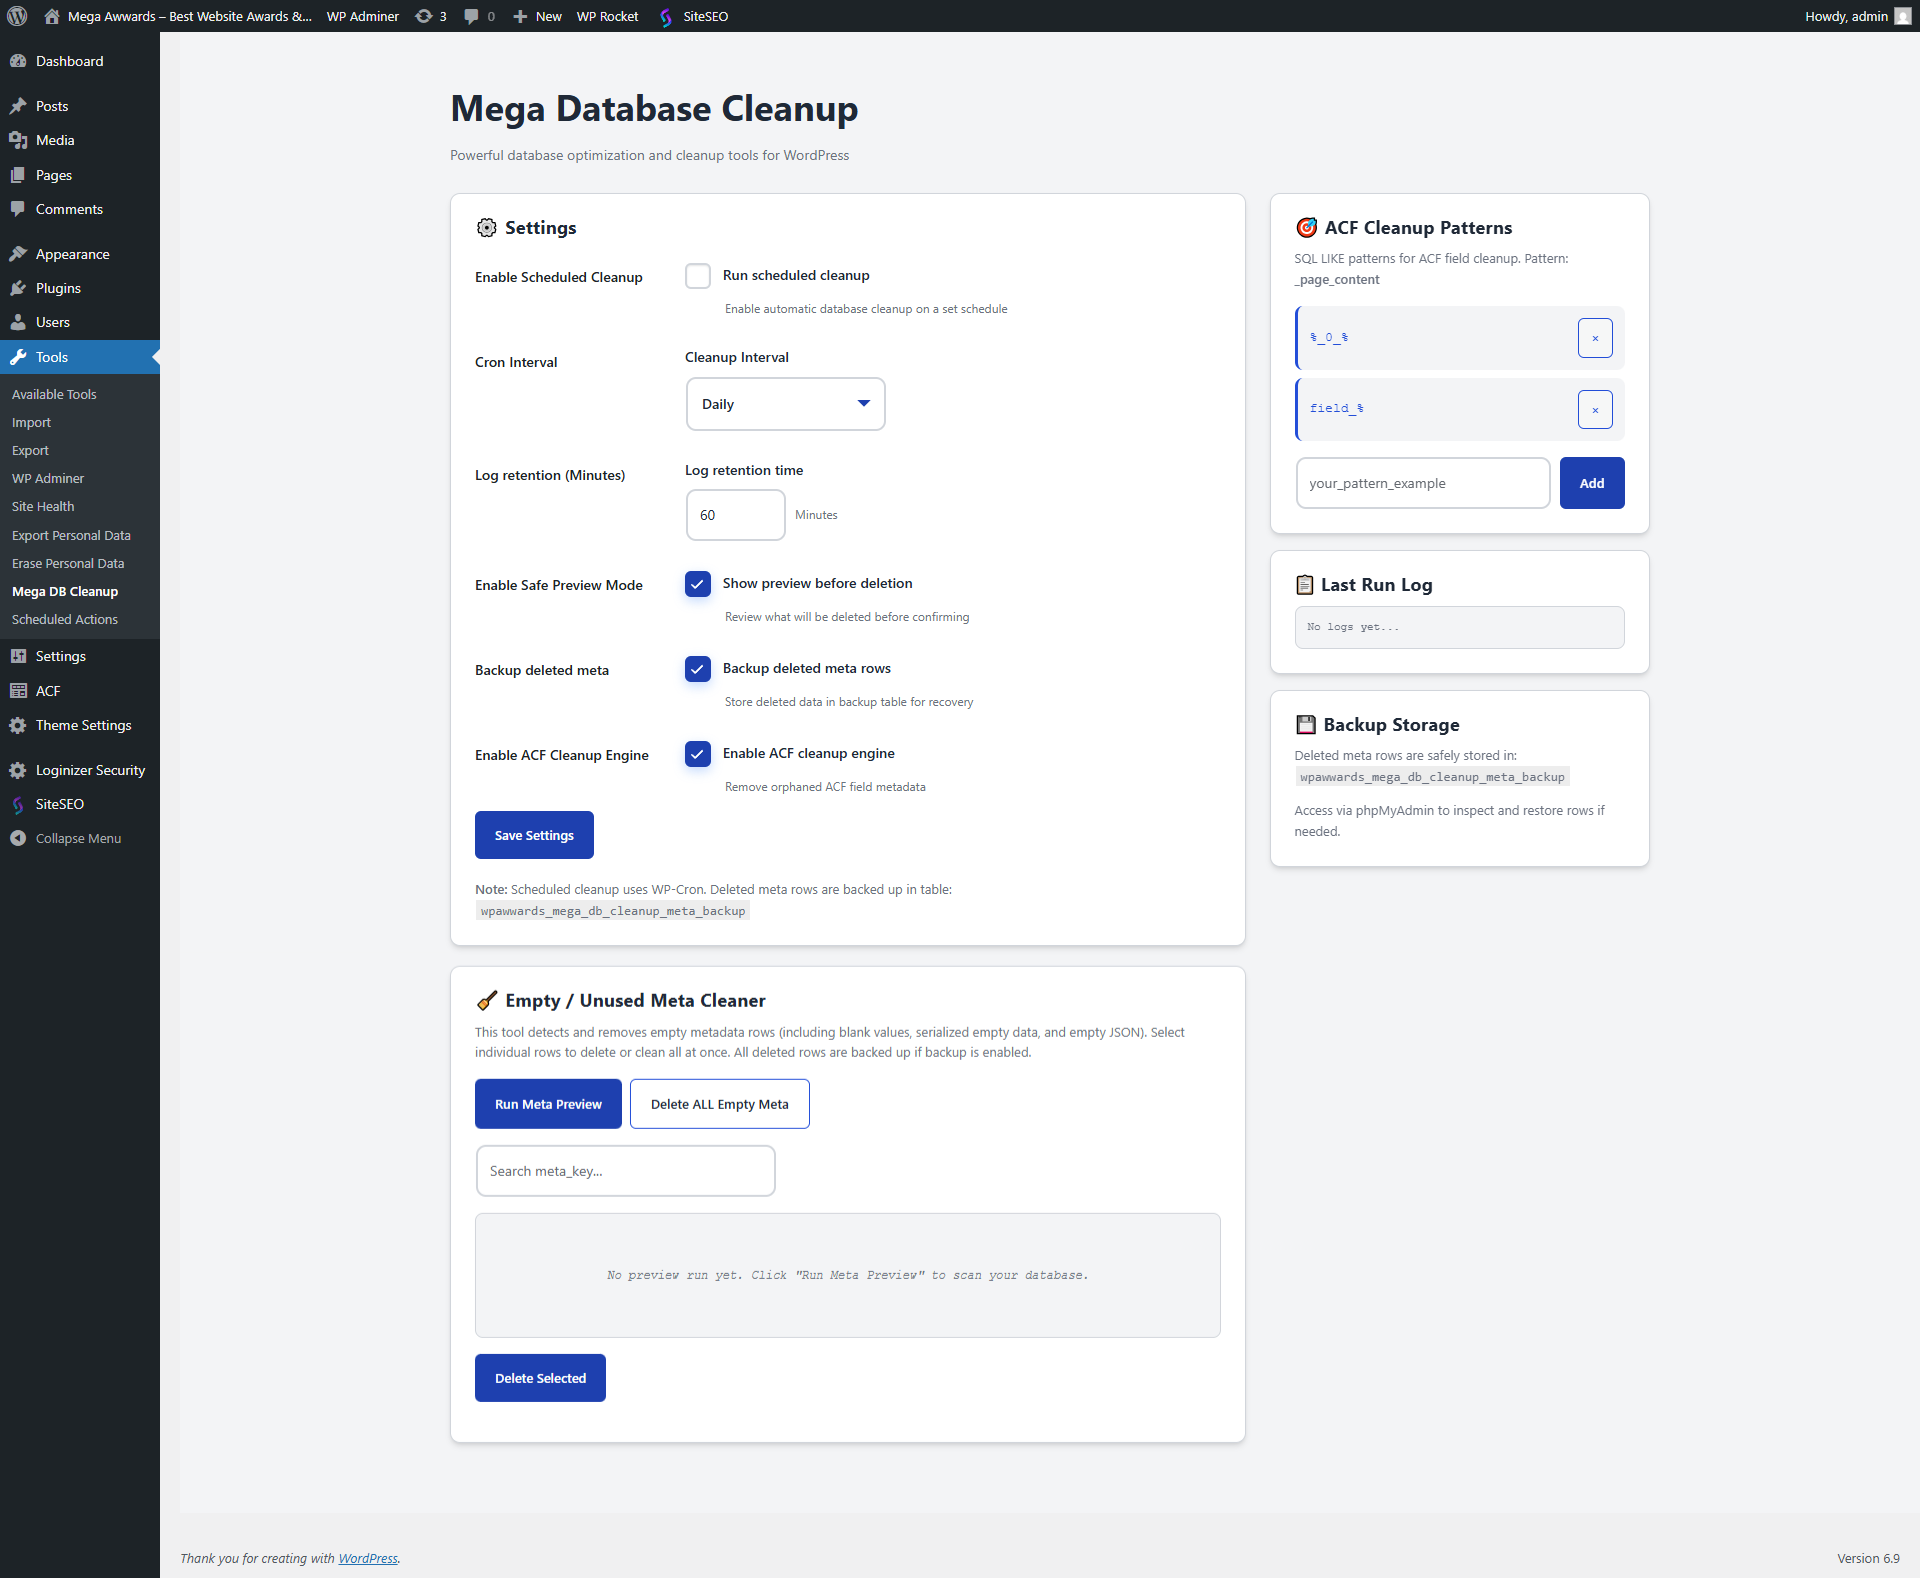The height and width of the screenshot is (1578, 1920).
Task: Expand the New content menu
Action: (538, 16)
